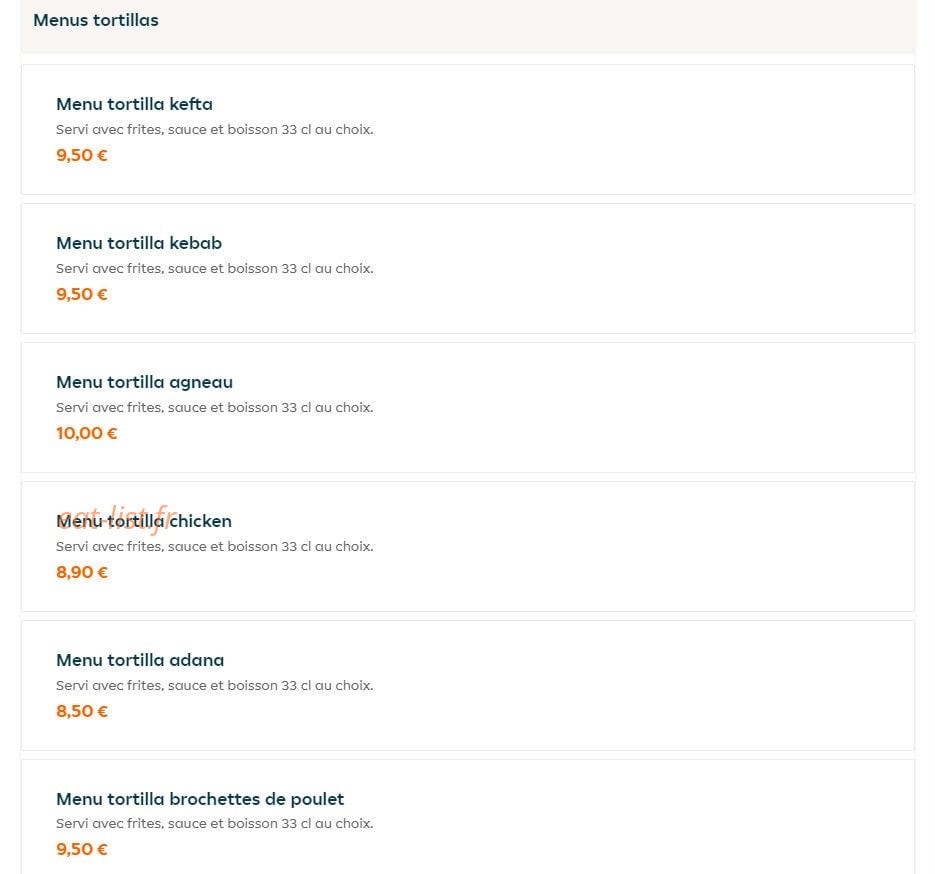This screenshot has width=935, height=874.
Task: Select Menu tortilla agneau title
Action: (144, 382)
